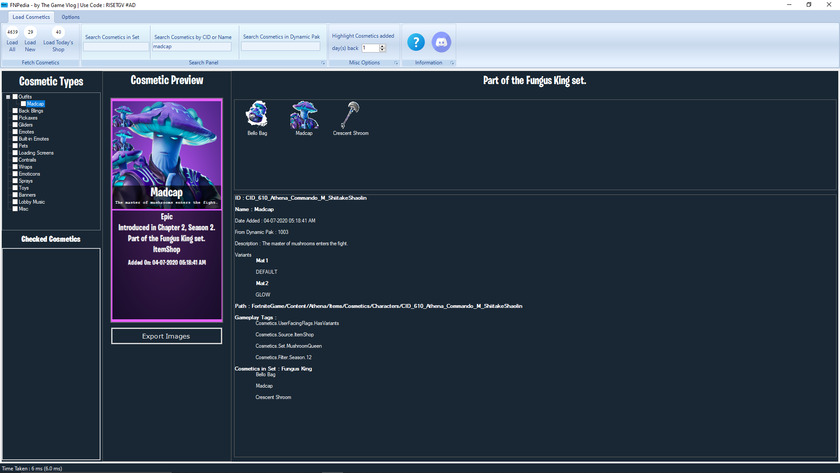Switch to the Options tab
Image resolution: width=840 pixels, height=473 pixels.
[x=70, y=17]
